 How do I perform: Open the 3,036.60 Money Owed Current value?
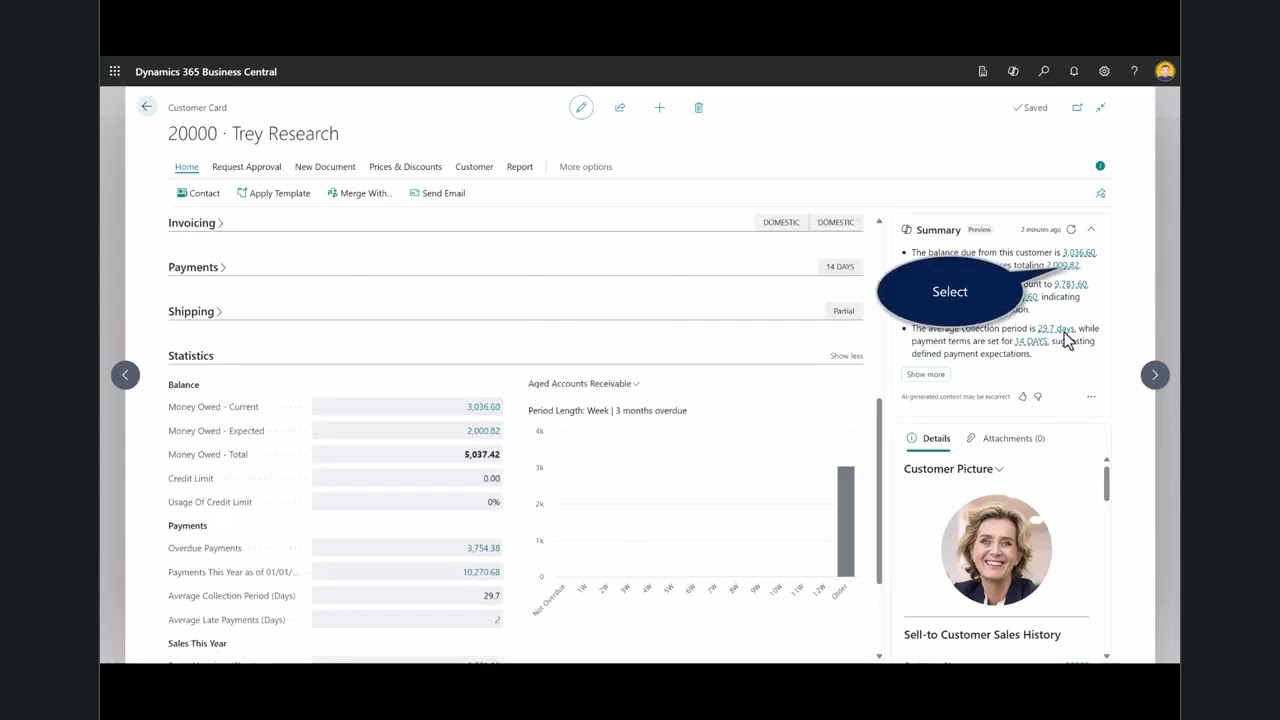click(x=483, y=407)
